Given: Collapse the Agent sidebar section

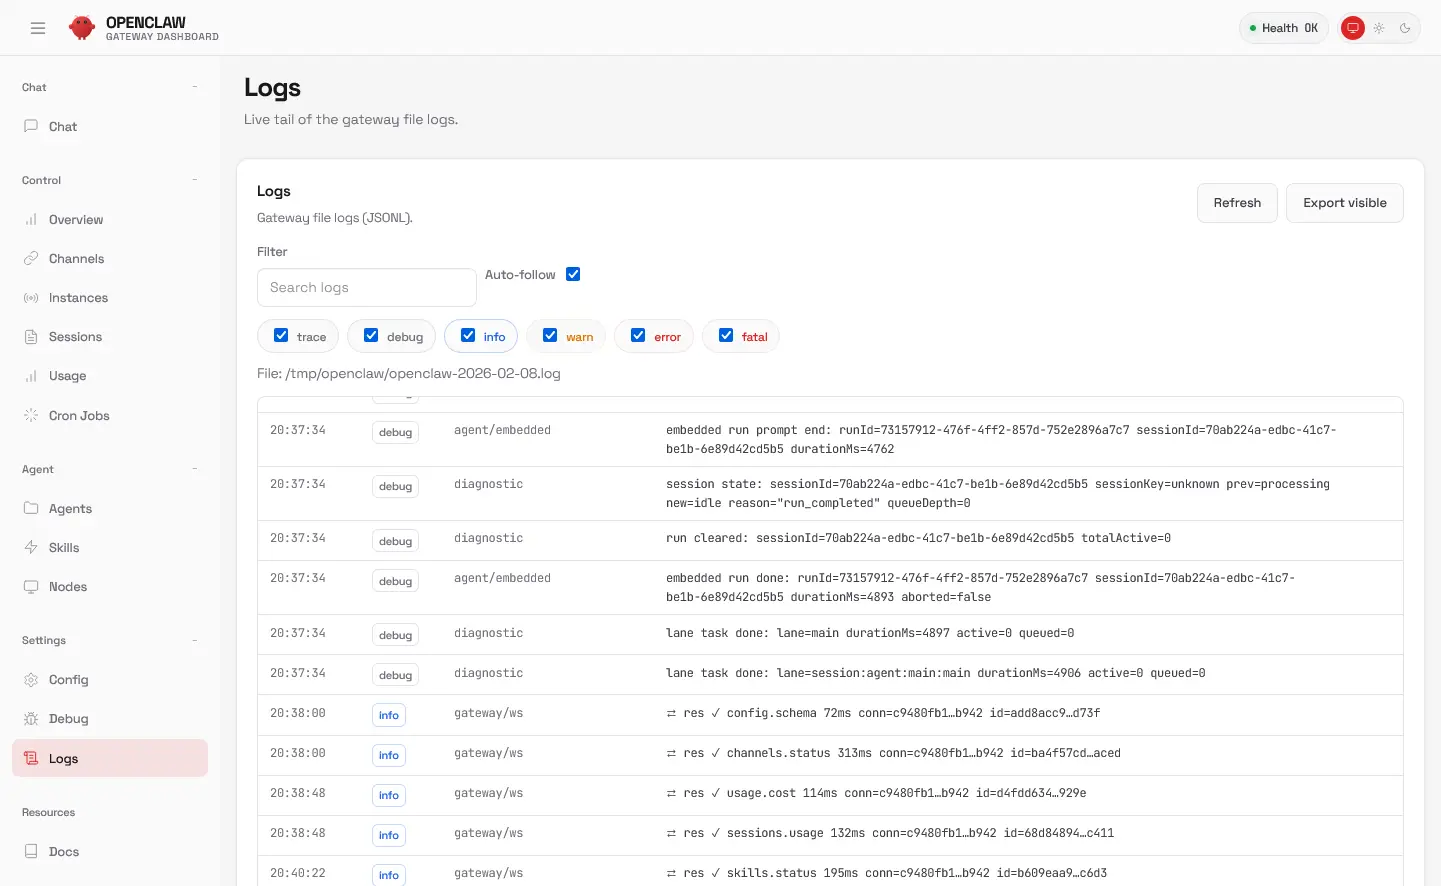Looking at the screenshot, I should coord(194,469).
